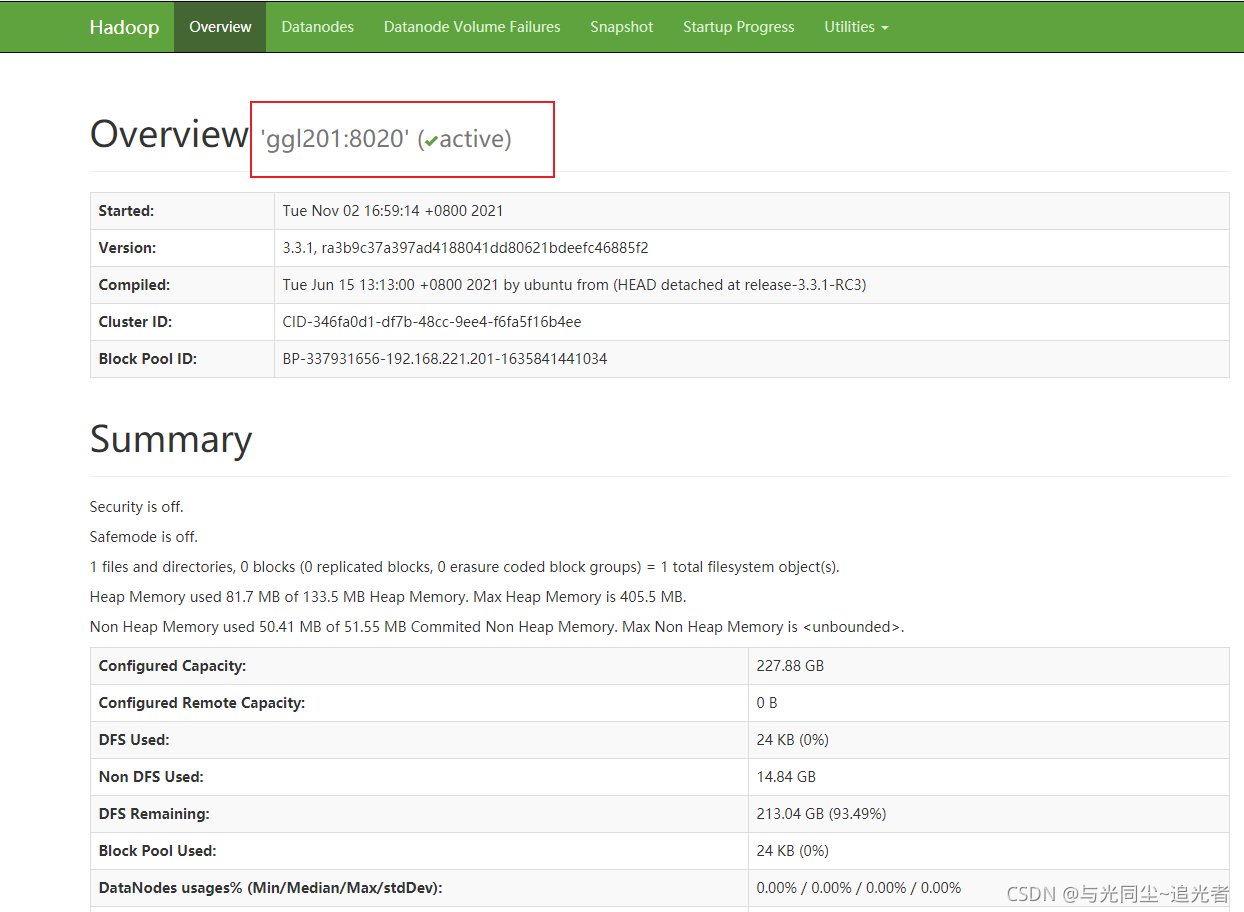1244x912 pixels.
Task: Open the Startup Progress tab
Action: [739, 27]
